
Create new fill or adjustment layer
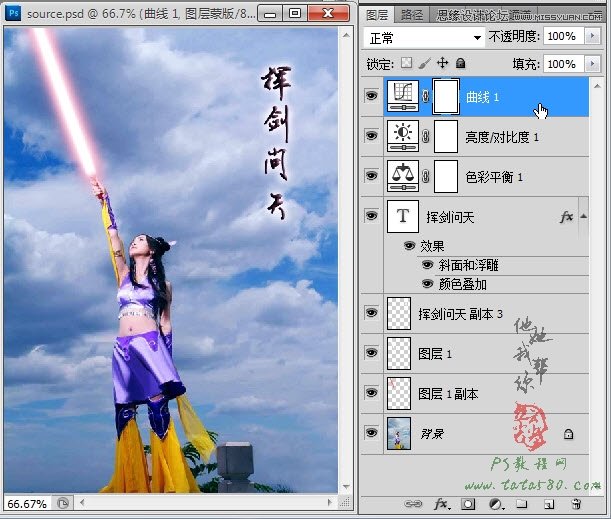[x=496, y=504]
